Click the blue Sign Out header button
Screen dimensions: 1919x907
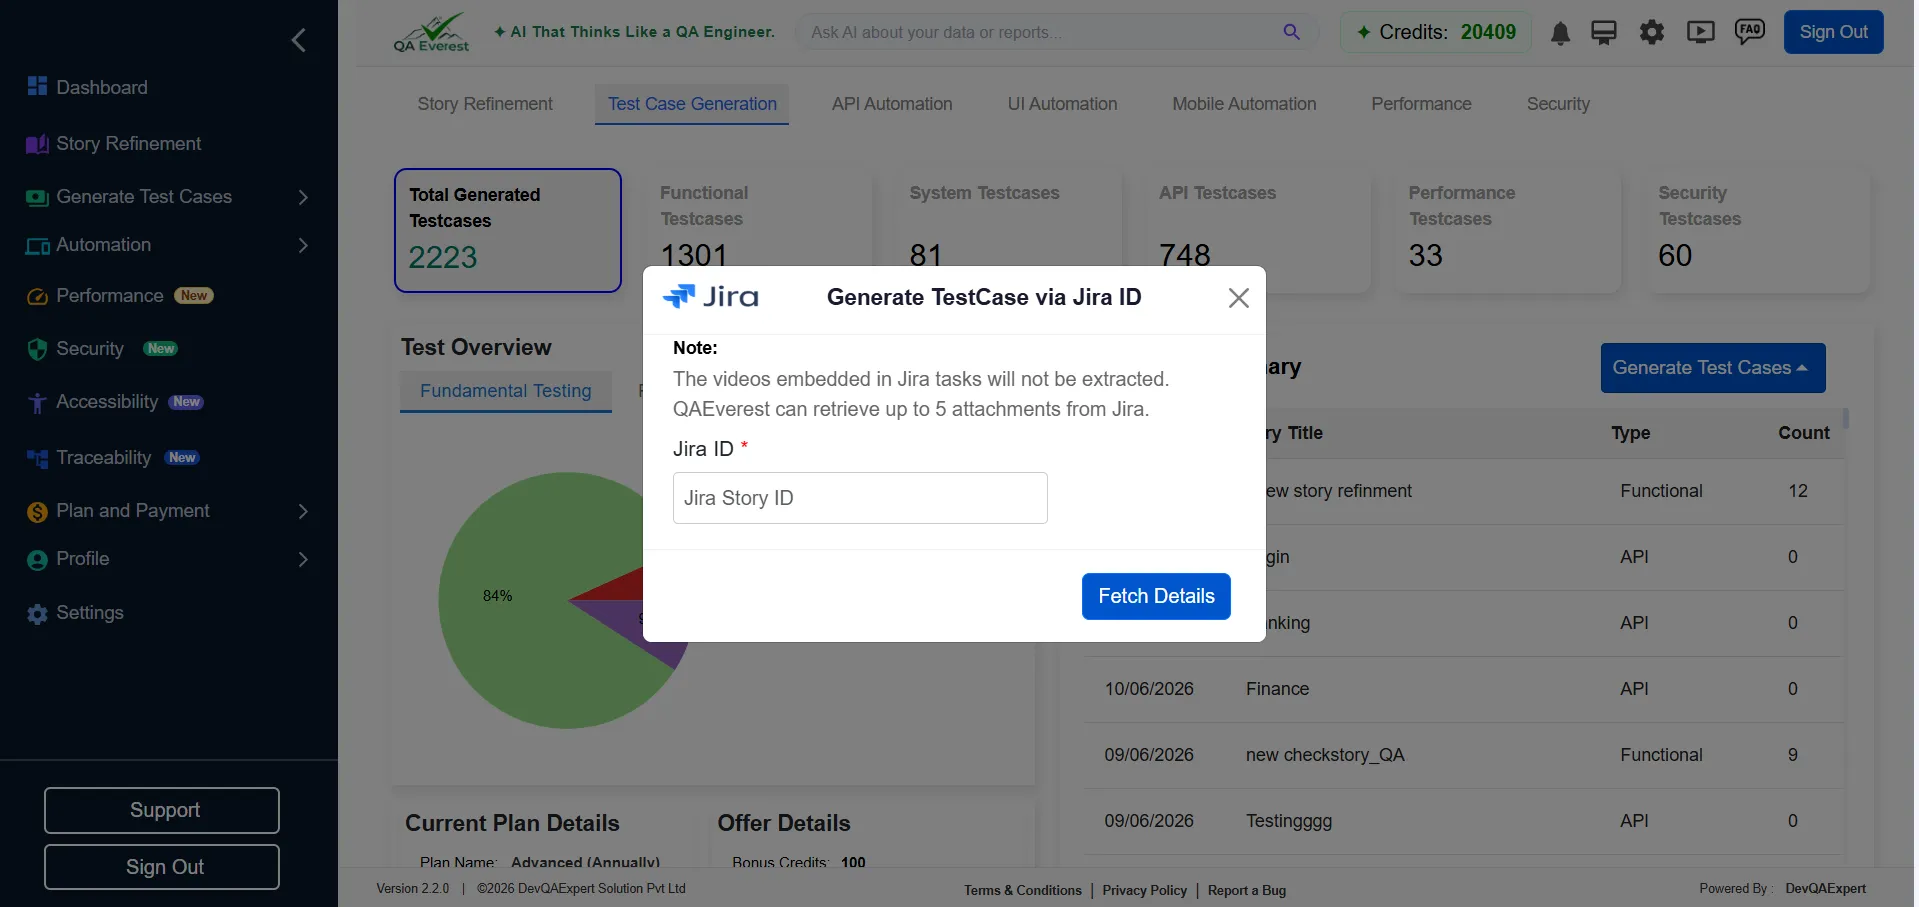(1833, 32)
